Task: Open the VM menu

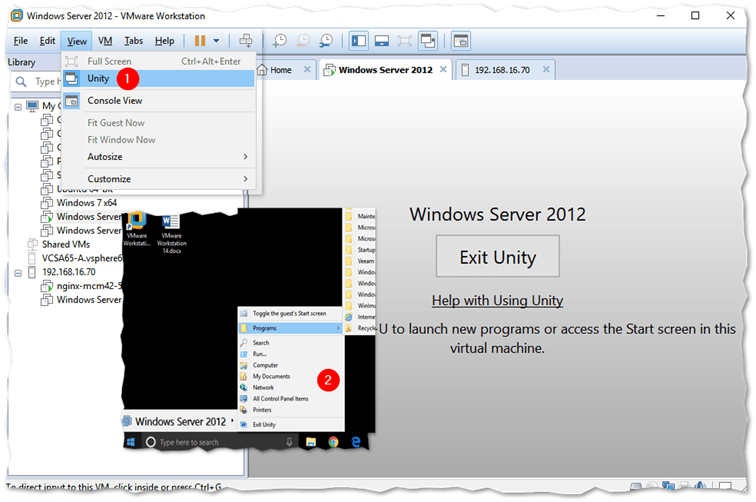Action: [105, 41]
